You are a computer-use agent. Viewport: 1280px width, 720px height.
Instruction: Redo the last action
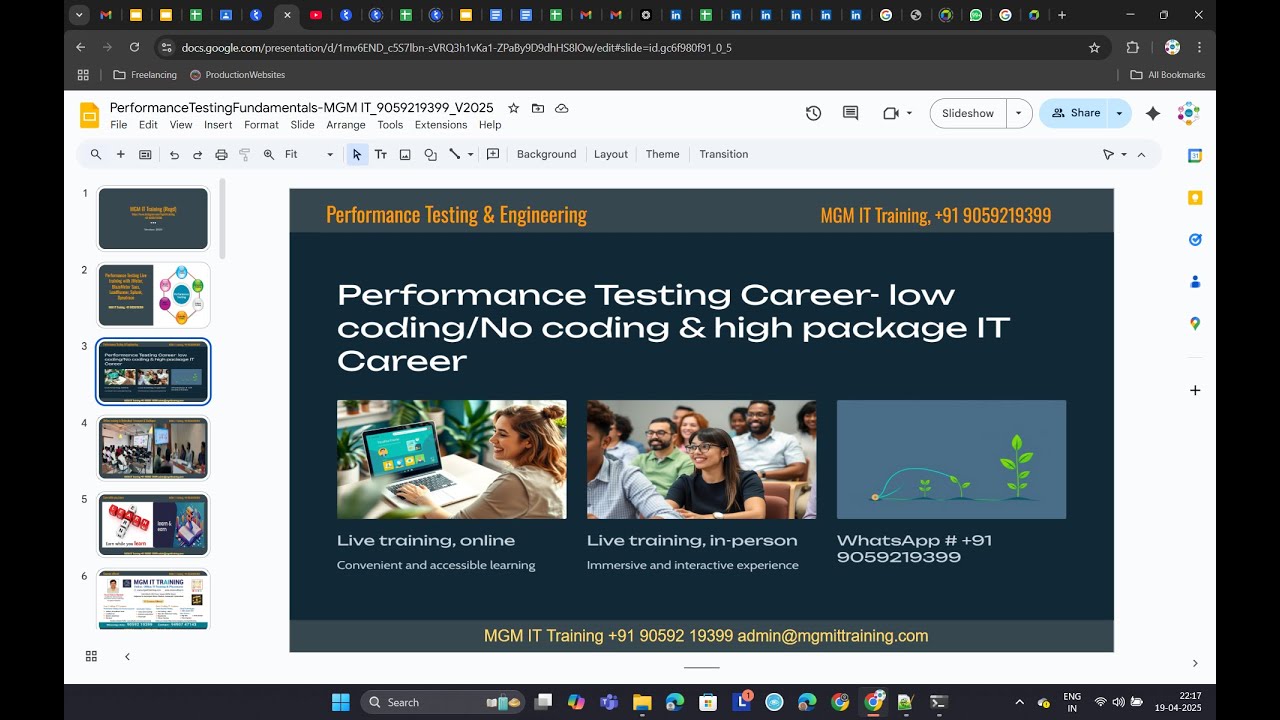click(197, 154)
